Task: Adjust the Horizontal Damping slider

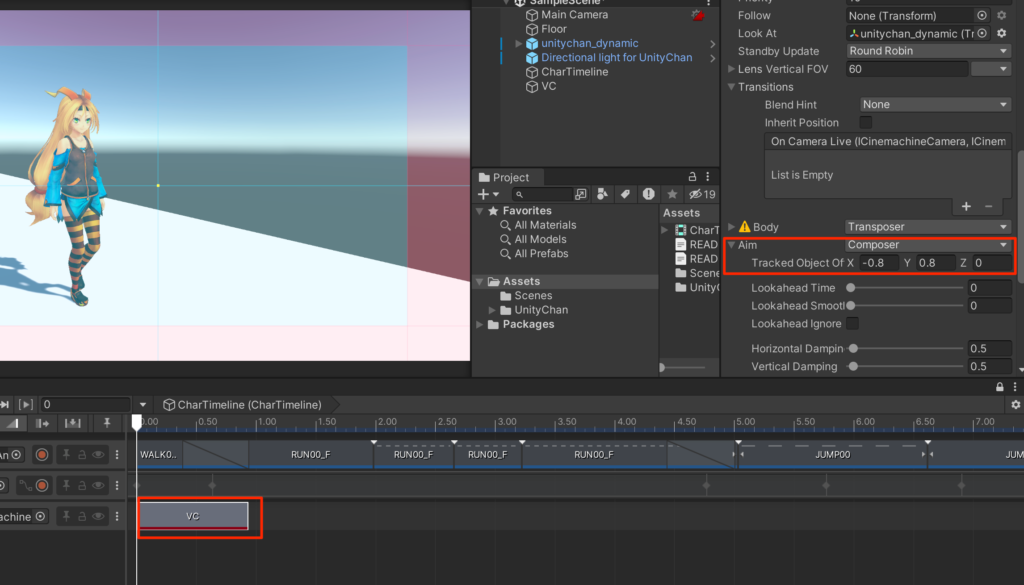Action: click(x=906, y=349)
